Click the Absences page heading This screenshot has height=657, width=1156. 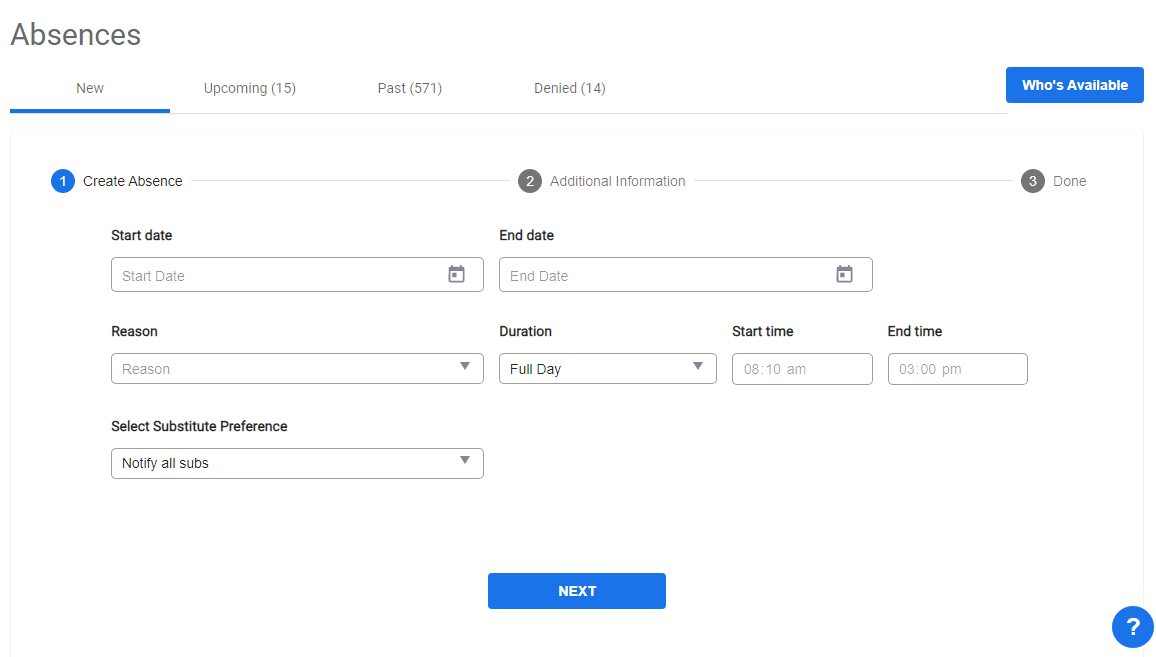click(x=76, y=35)
